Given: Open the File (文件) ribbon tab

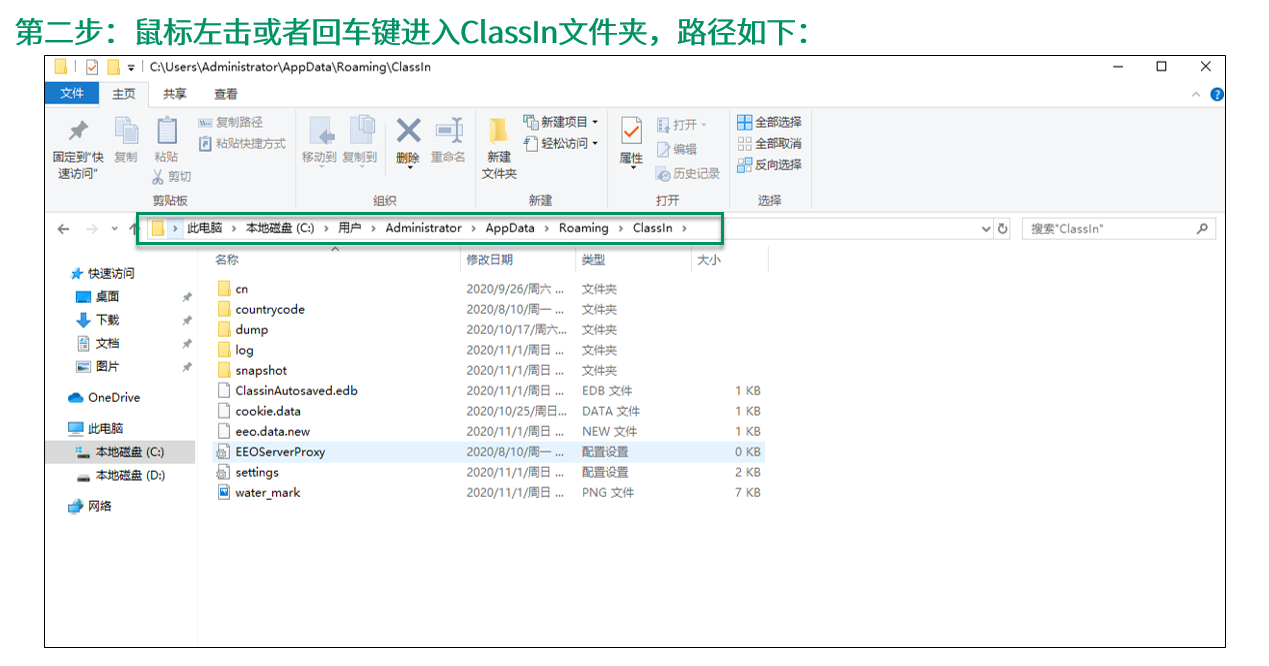Looking at the screenshot, I should [72, 93].
